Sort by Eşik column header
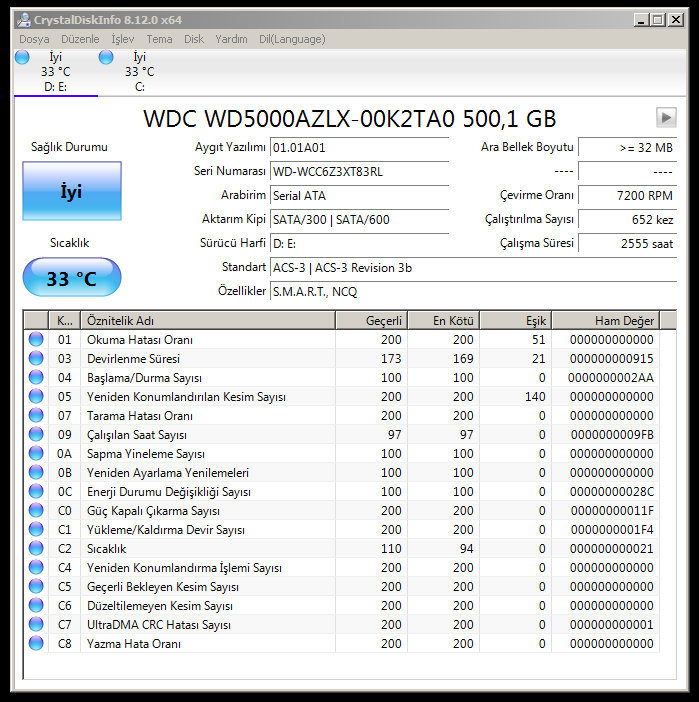 tap(516, 321)
